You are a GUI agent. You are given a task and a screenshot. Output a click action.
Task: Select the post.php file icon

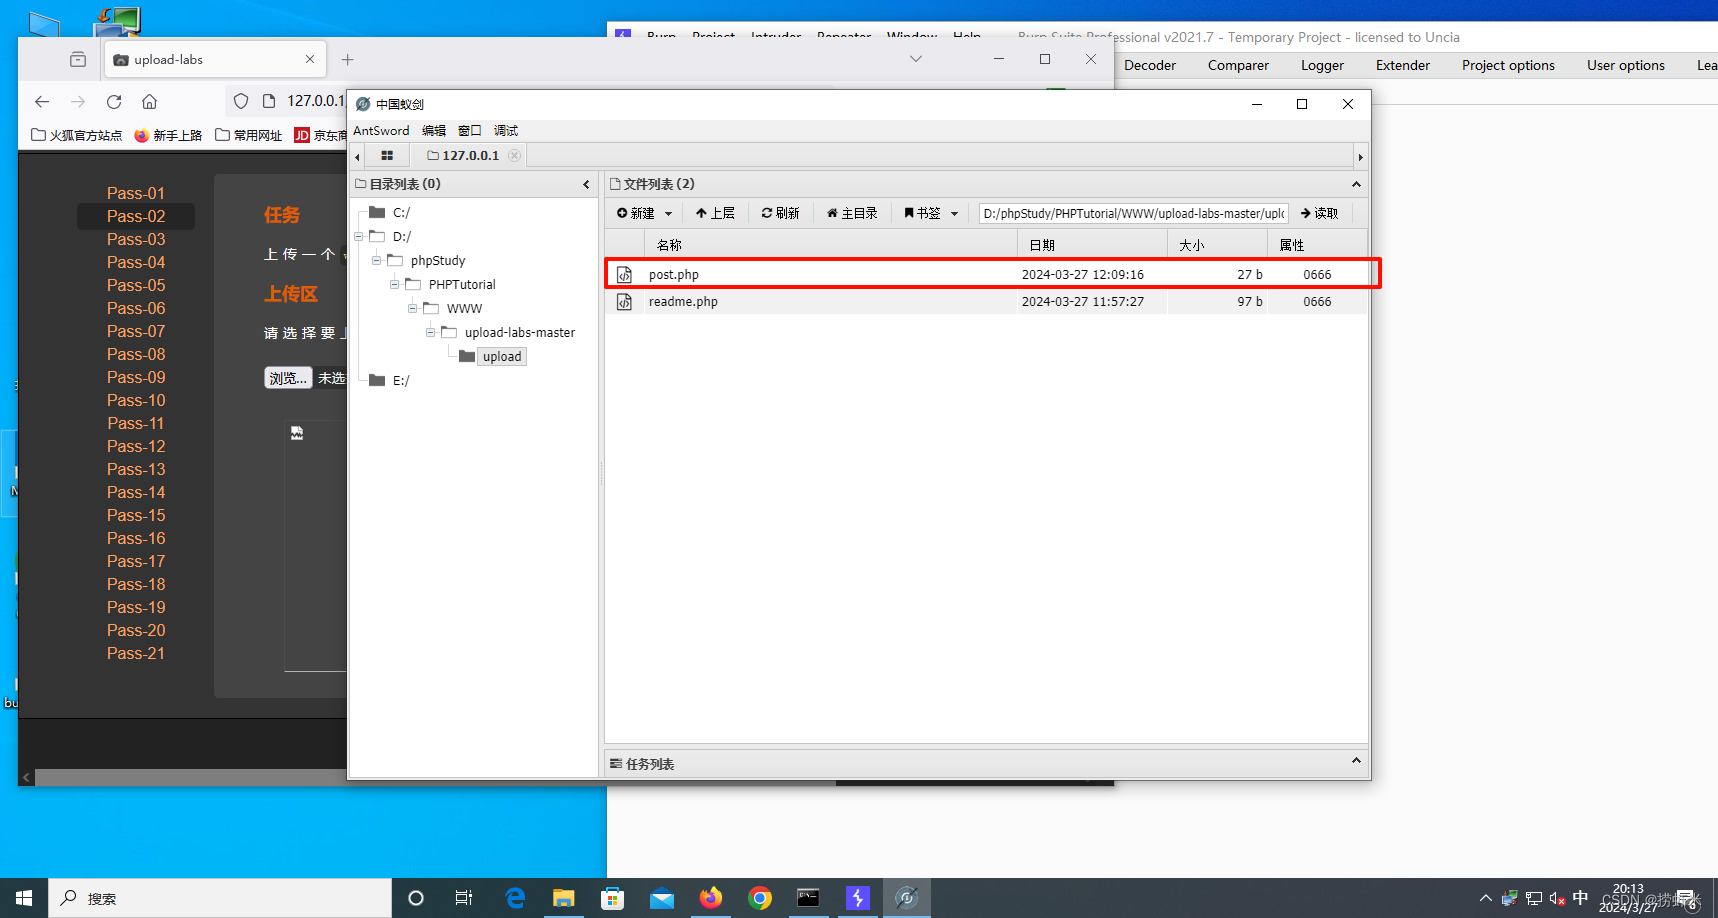pyautogui.click(x=624, y=275)
